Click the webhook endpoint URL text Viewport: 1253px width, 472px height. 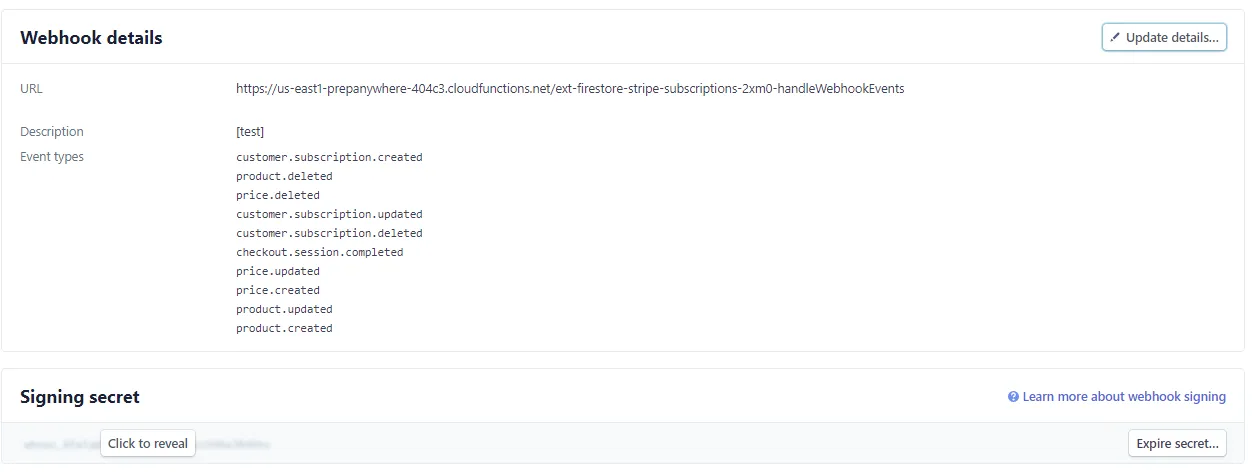tap(570, 89)
